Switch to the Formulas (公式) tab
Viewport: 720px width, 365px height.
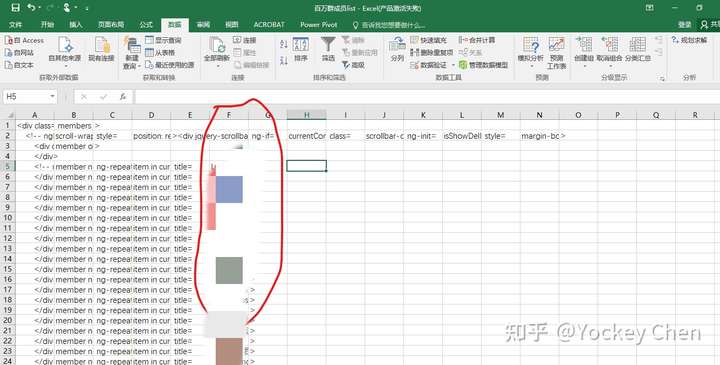146,25
